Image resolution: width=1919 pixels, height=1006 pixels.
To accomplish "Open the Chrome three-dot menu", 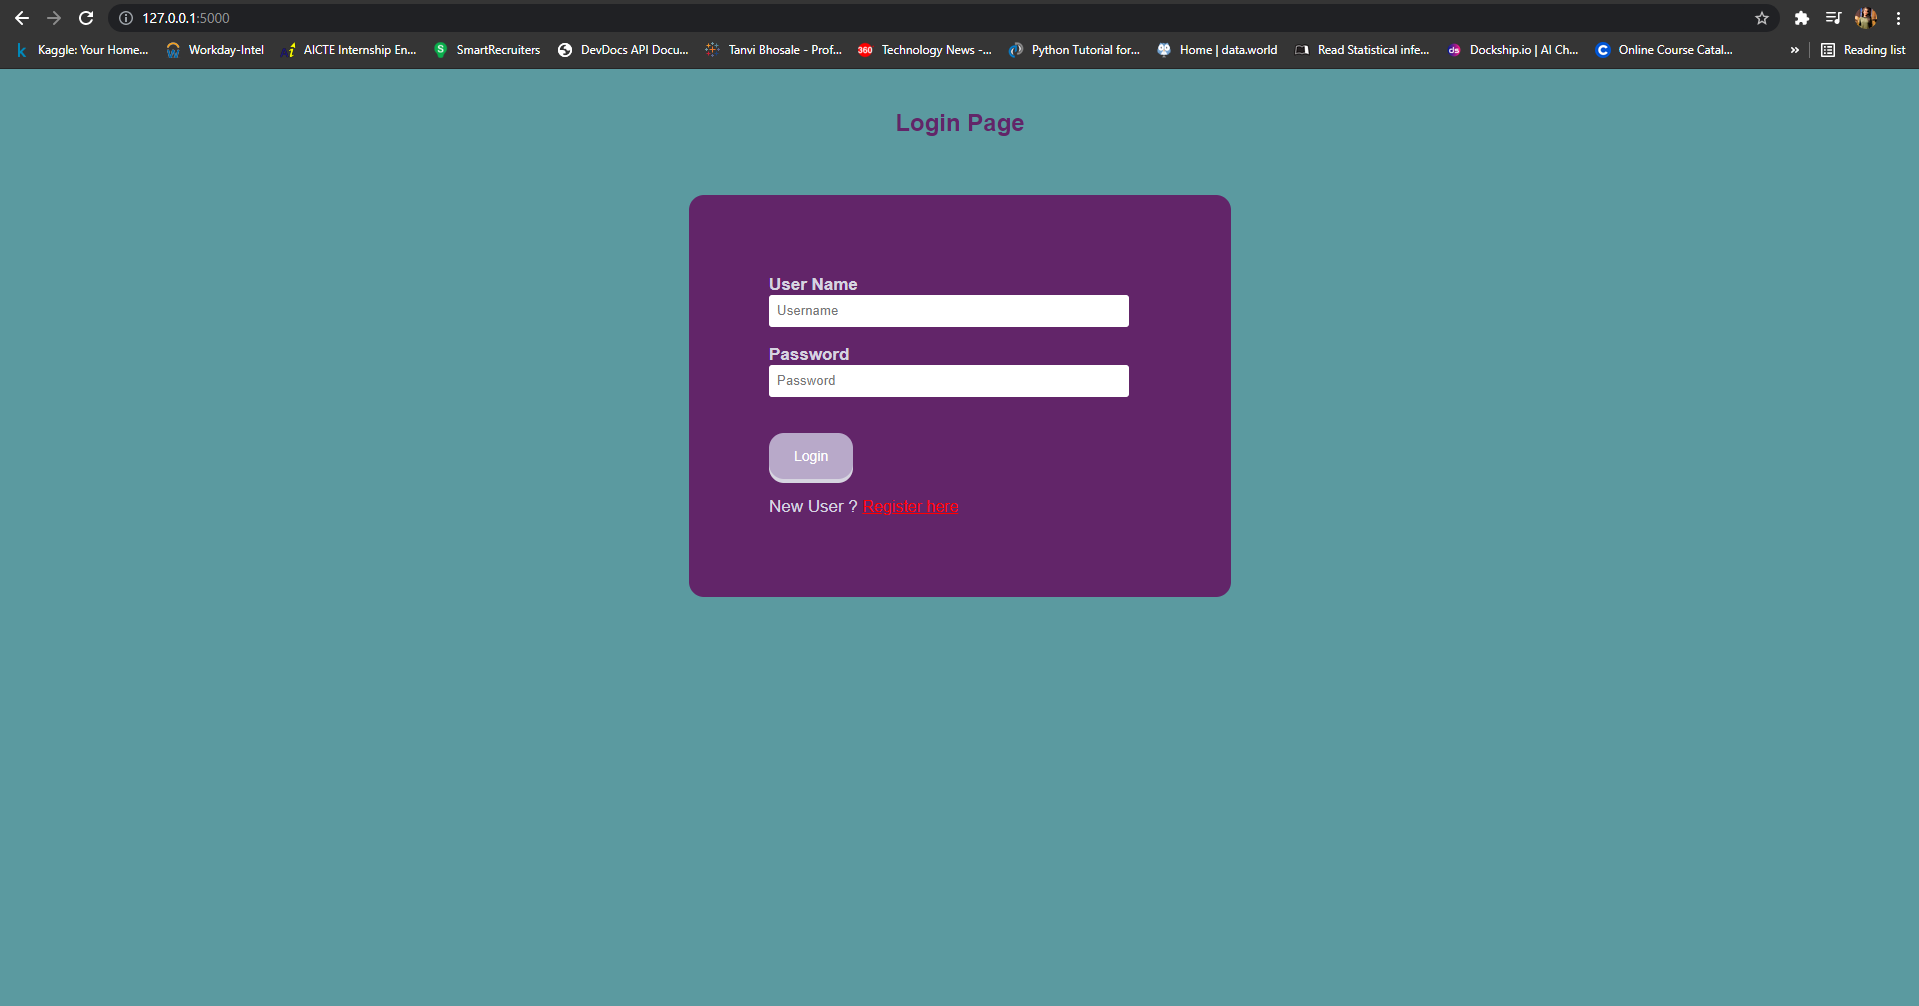I will 1898,18.
